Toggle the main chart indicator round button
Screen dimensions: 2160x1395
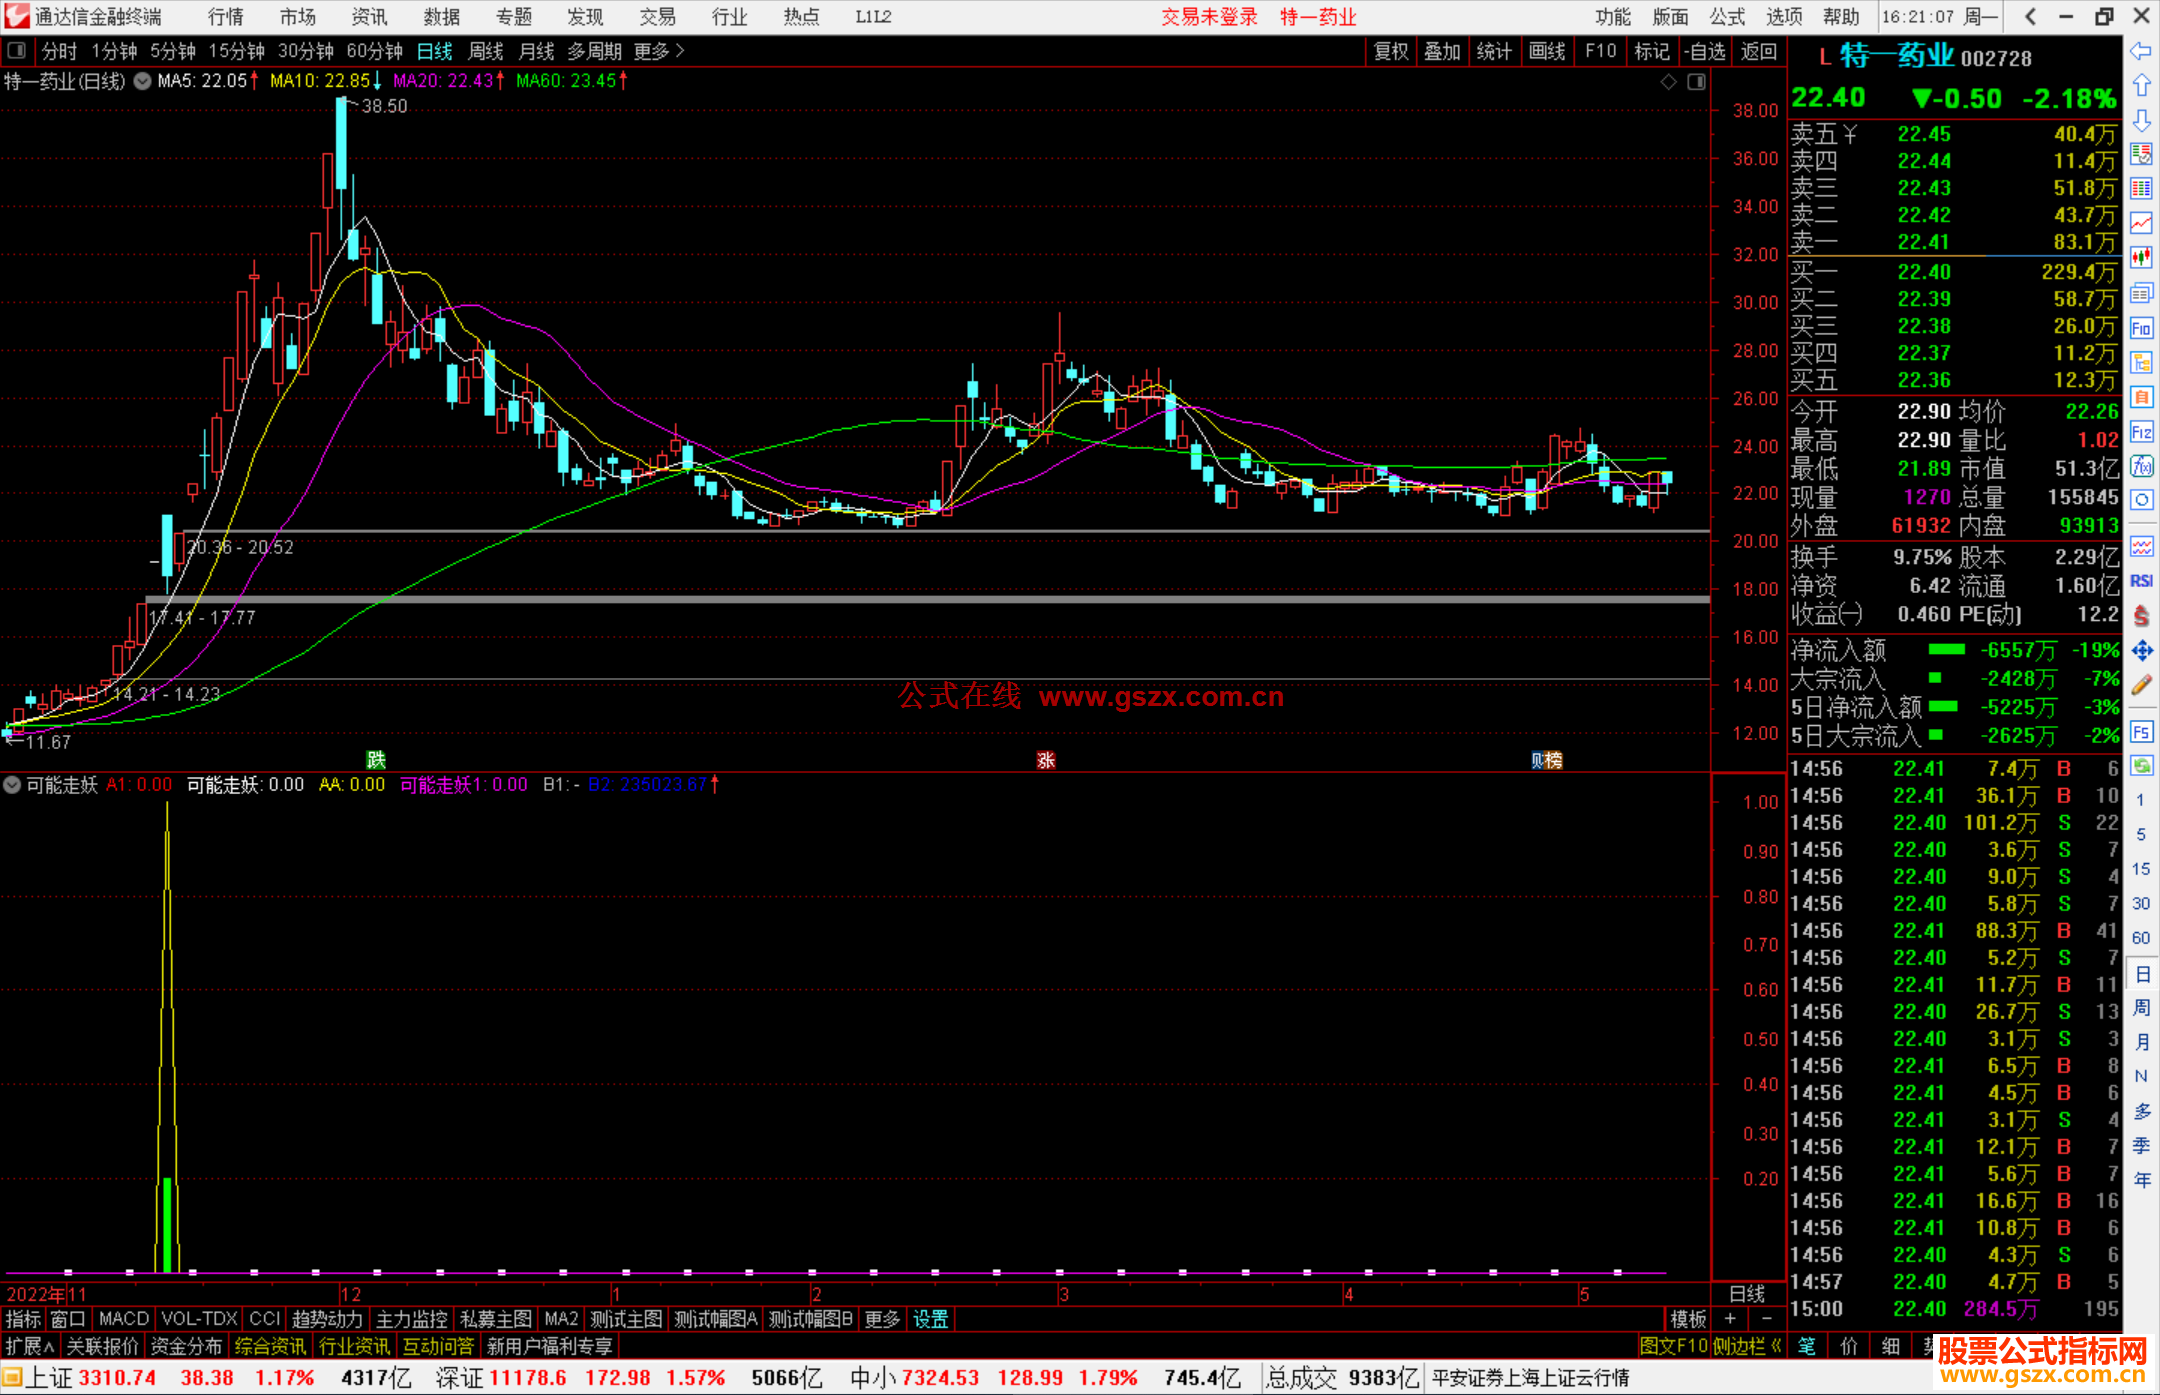click(x=142, y=81)
